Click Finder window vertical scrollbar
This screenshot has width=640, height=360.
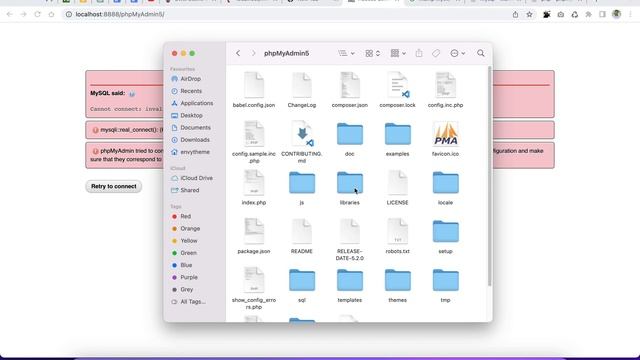[489, 176]
